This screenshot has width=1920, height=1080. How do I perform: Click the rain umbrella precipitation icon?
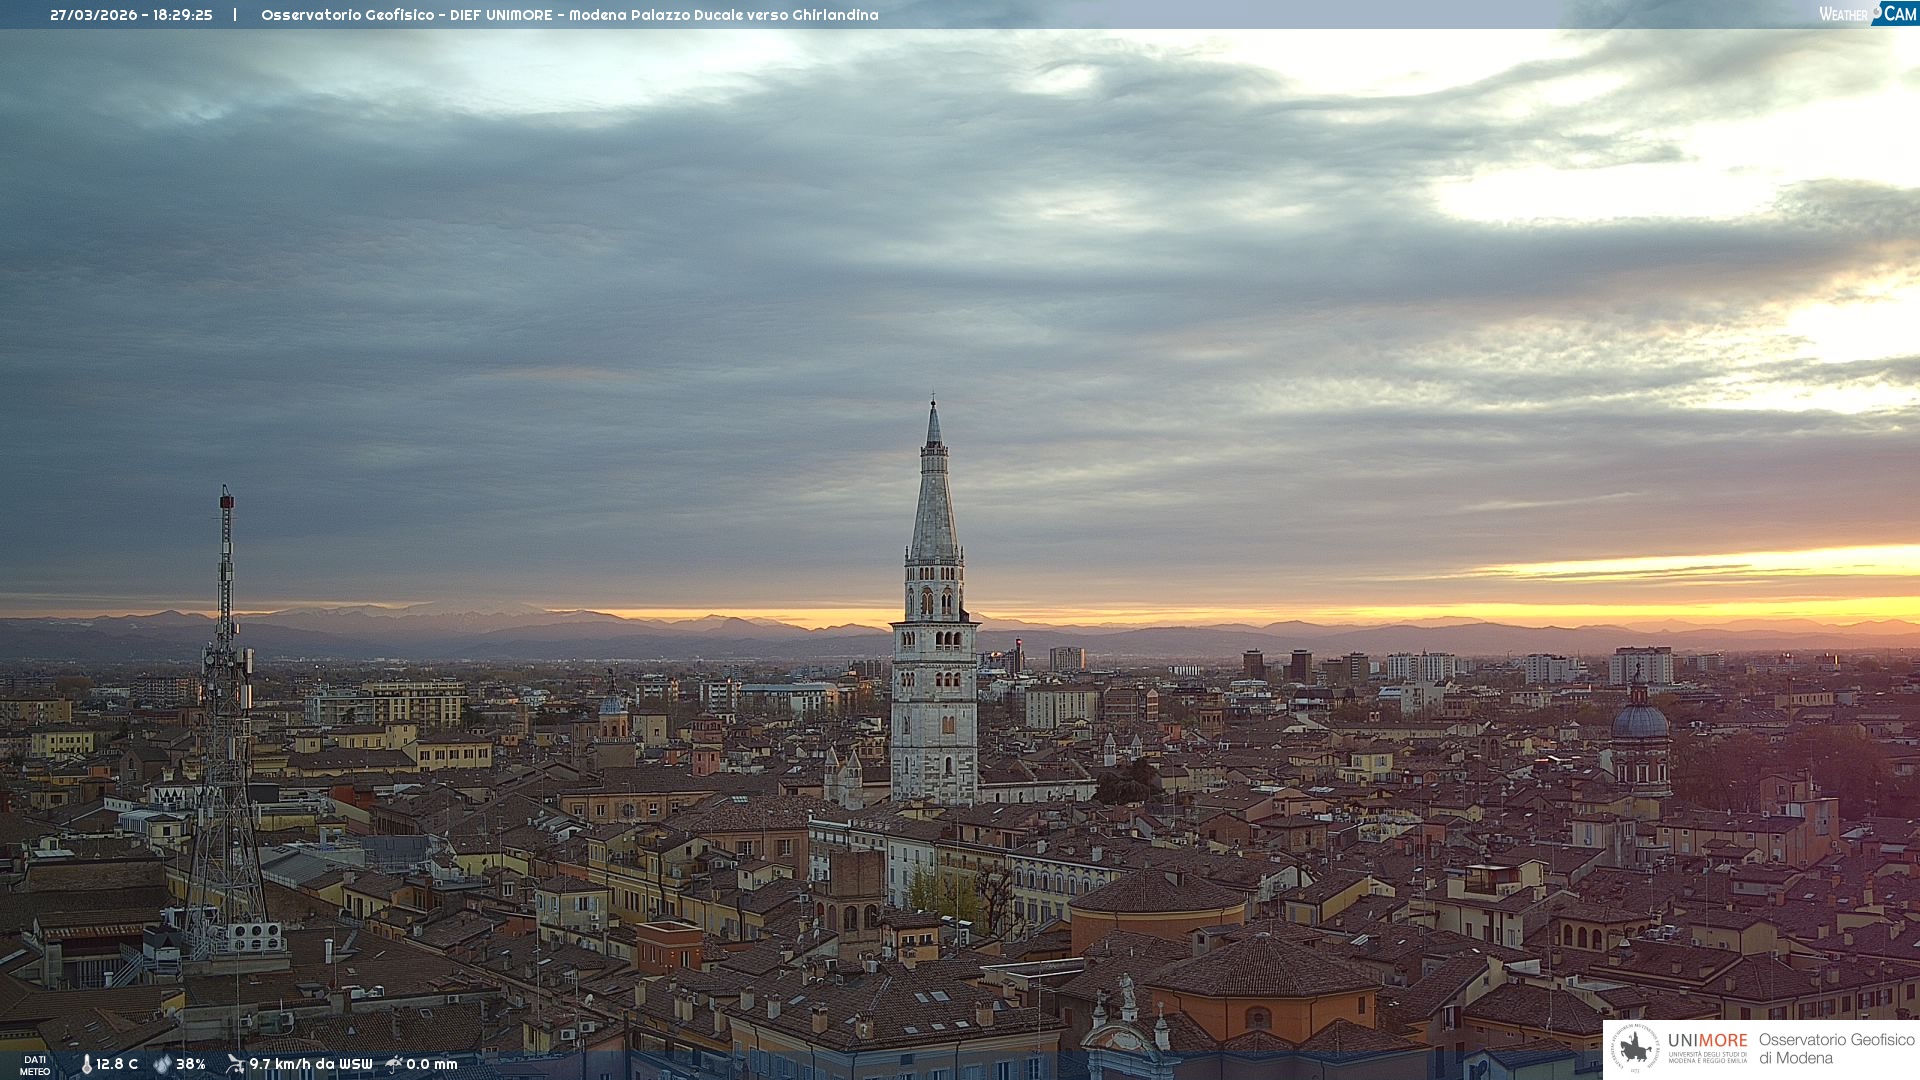(394, 1064)
